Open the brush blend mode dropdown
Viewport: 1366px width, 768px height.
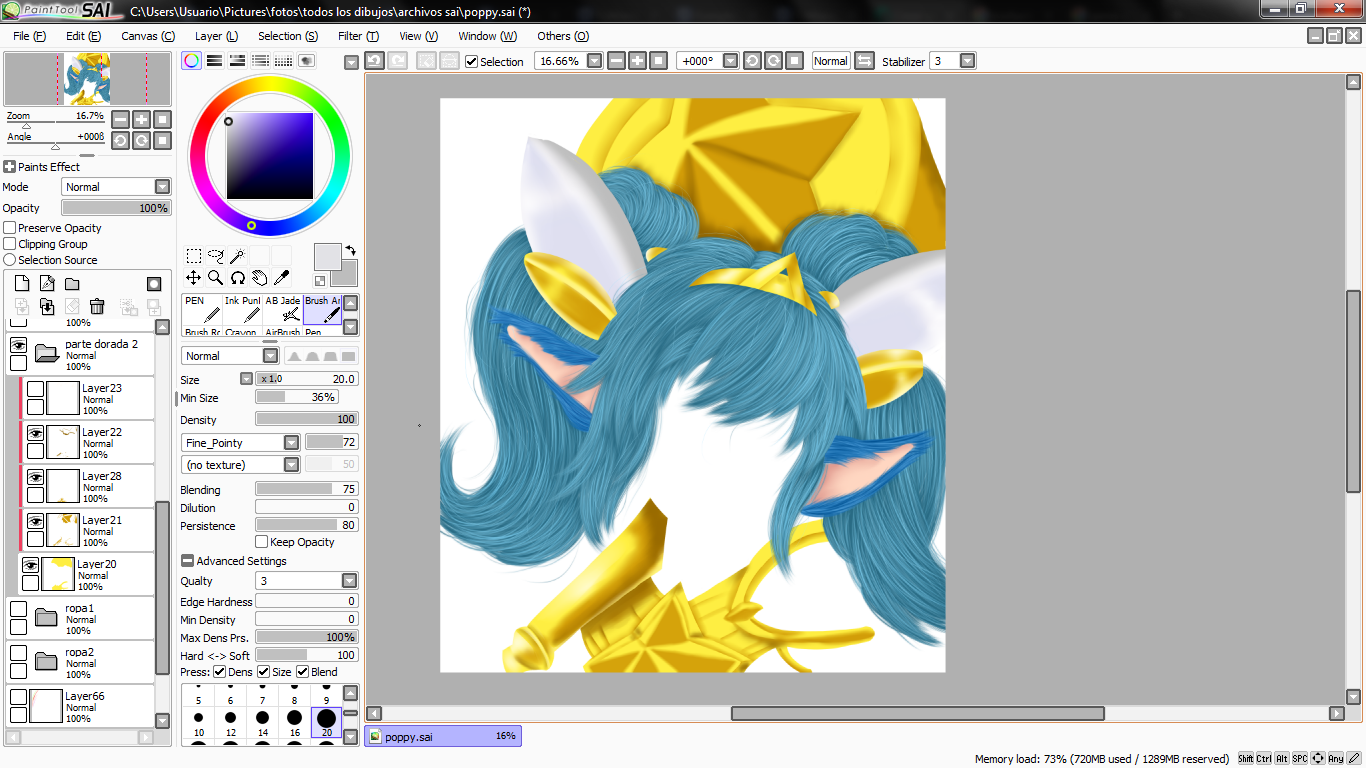(271, 356)
